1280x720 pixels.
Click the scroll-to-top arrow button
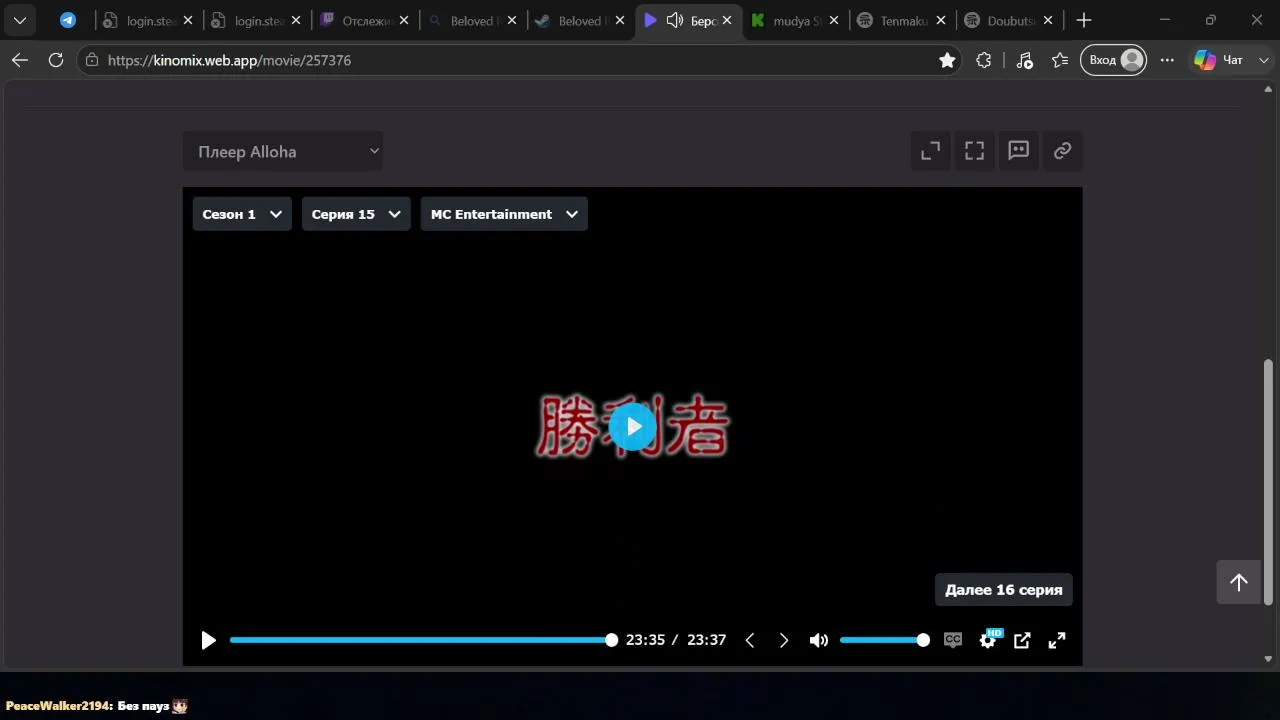(x=1239, y=582)
